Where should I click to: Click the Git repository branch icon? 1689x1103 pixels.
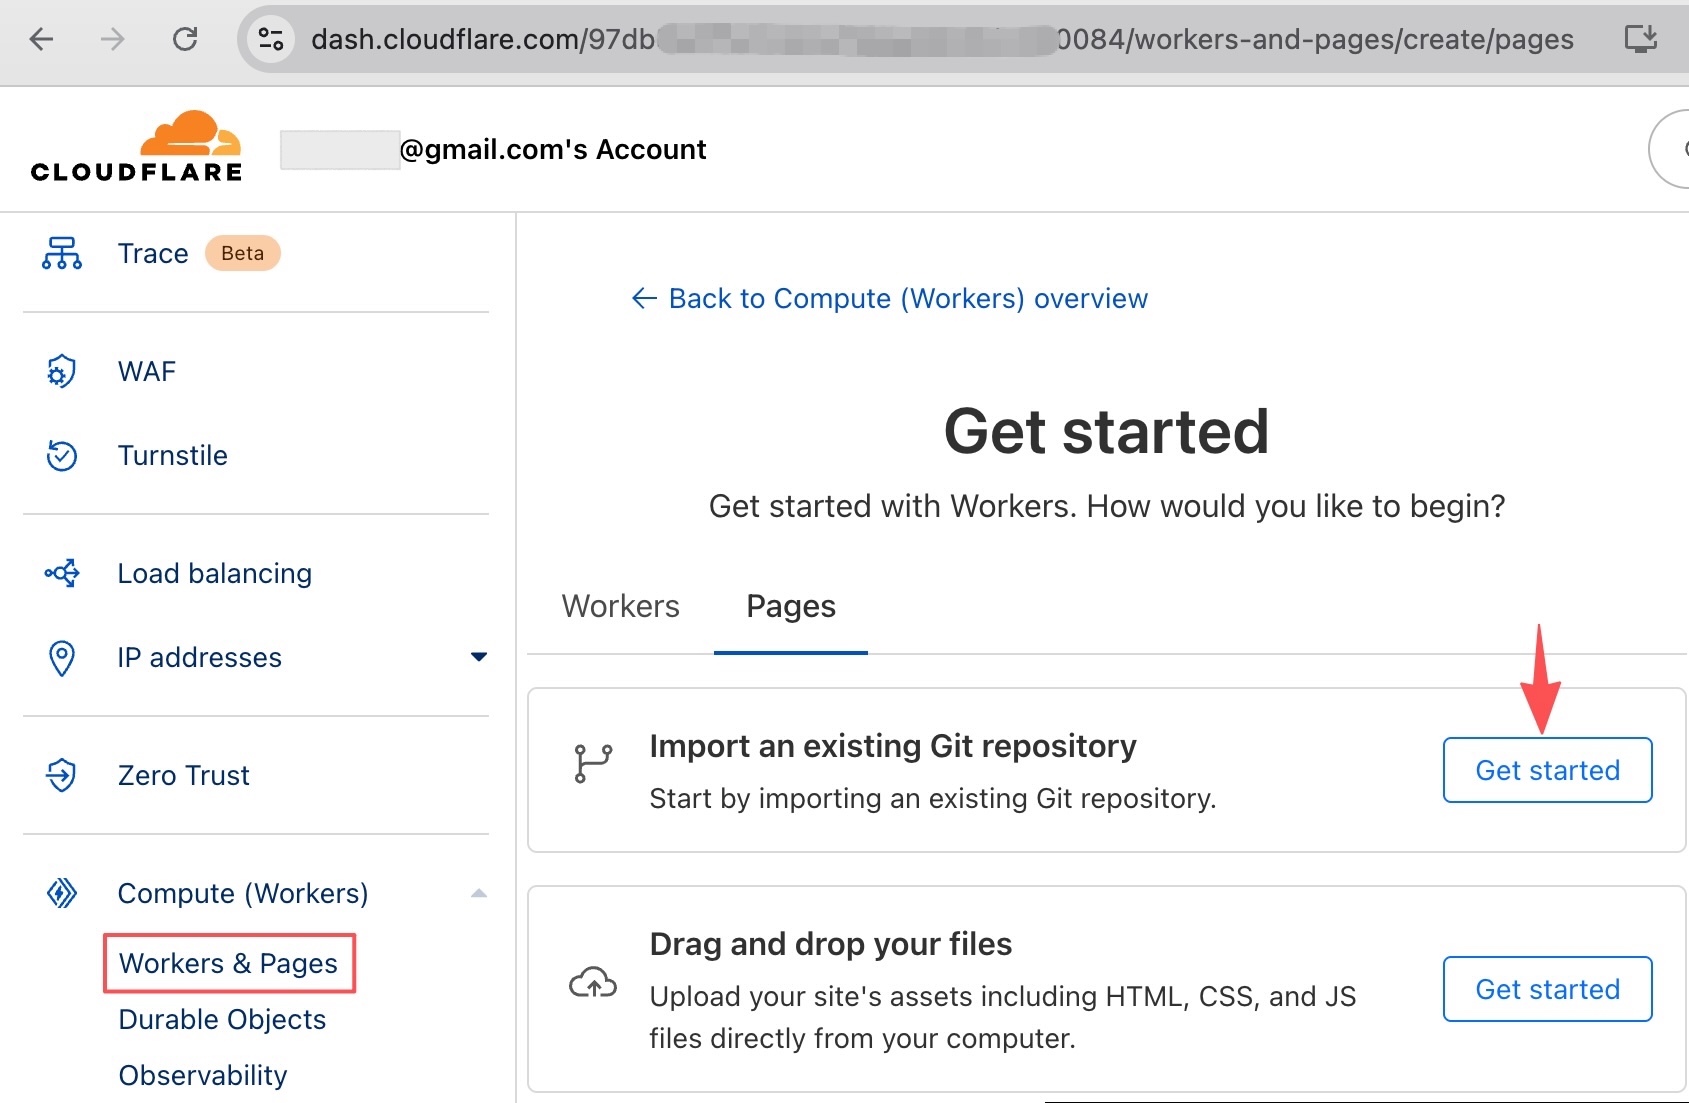pos(592,762)
